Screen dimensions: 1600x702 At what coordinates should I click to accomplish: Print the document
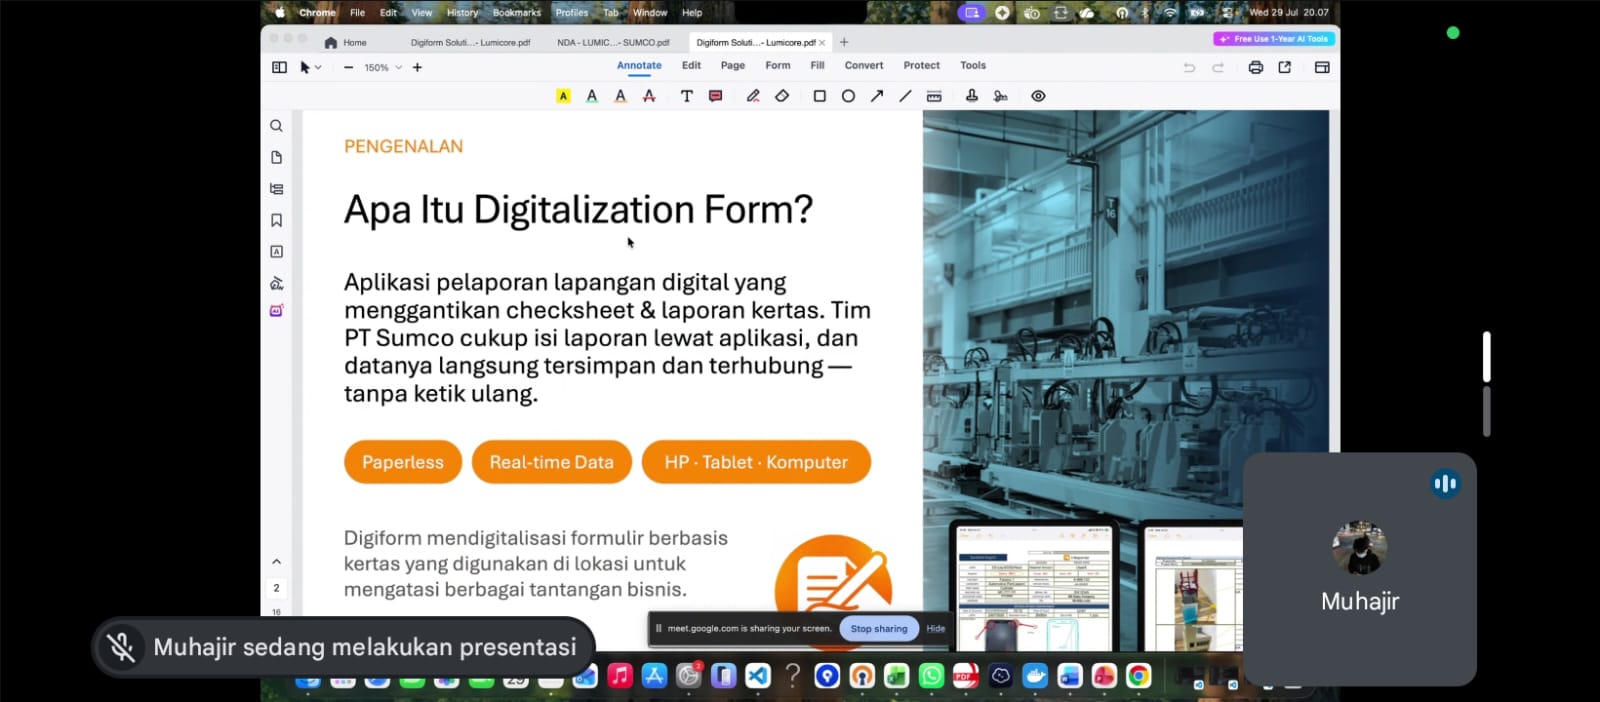[1256, 67]
